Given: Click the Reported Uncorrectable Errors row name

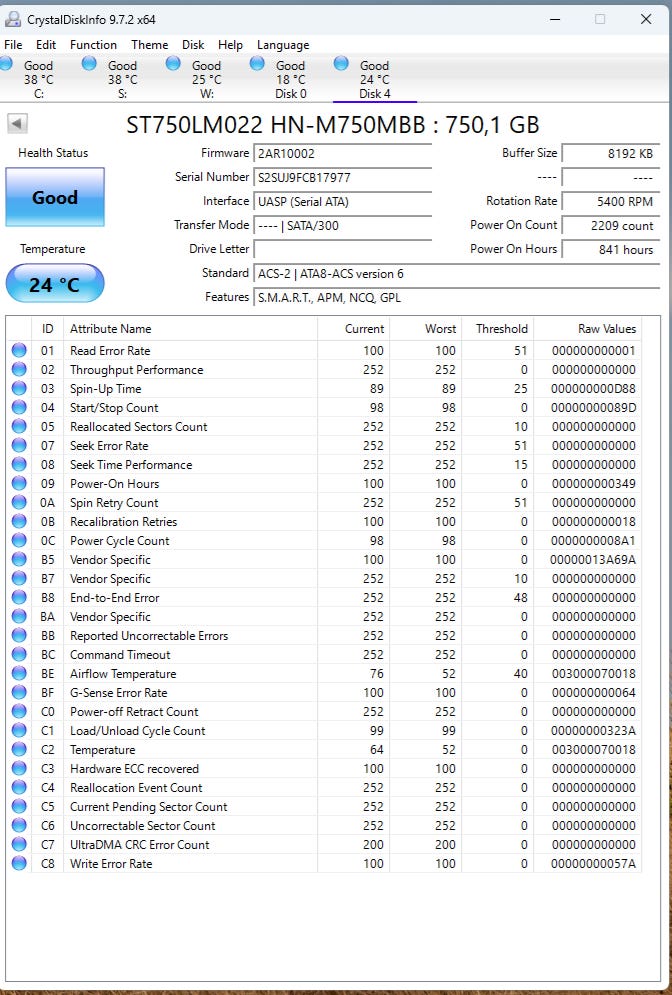Looking at the screenshot, I should (148, 635).
